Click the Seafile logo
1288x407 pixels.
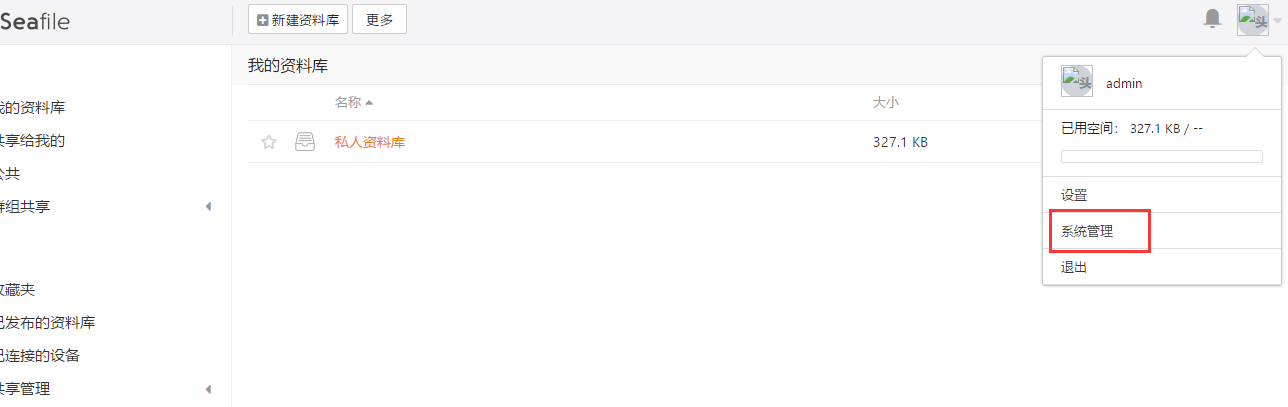pos(35,21)
